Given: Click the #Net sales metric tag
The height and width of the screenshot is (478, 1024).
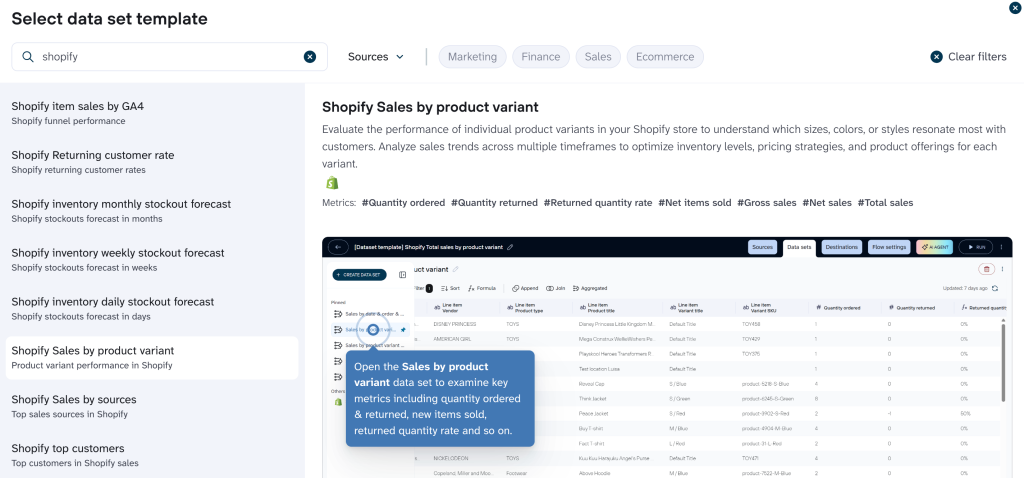Looking at the screenshot, I should [827, 203].
